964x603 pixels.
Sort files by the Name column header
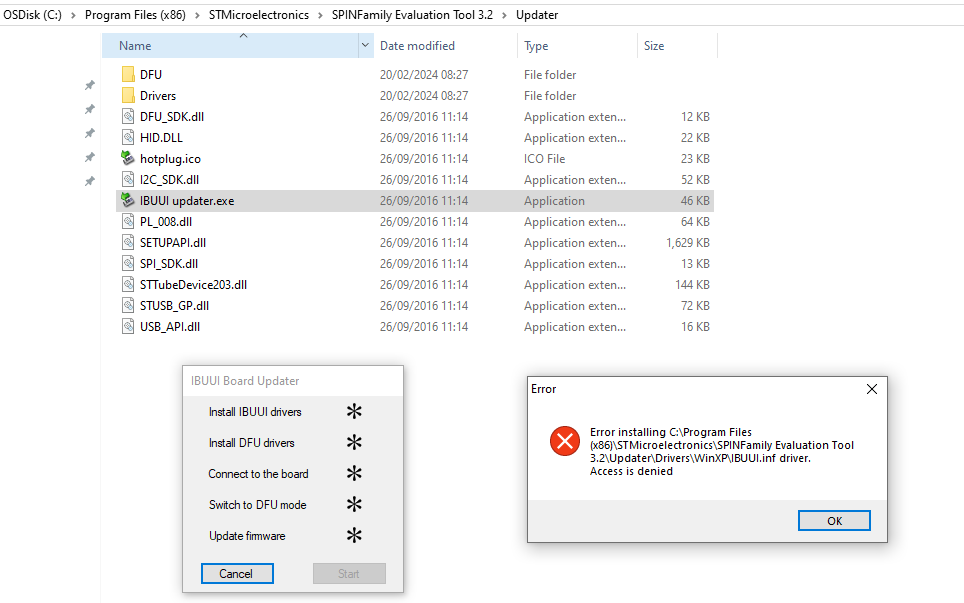tap(230, 45)
